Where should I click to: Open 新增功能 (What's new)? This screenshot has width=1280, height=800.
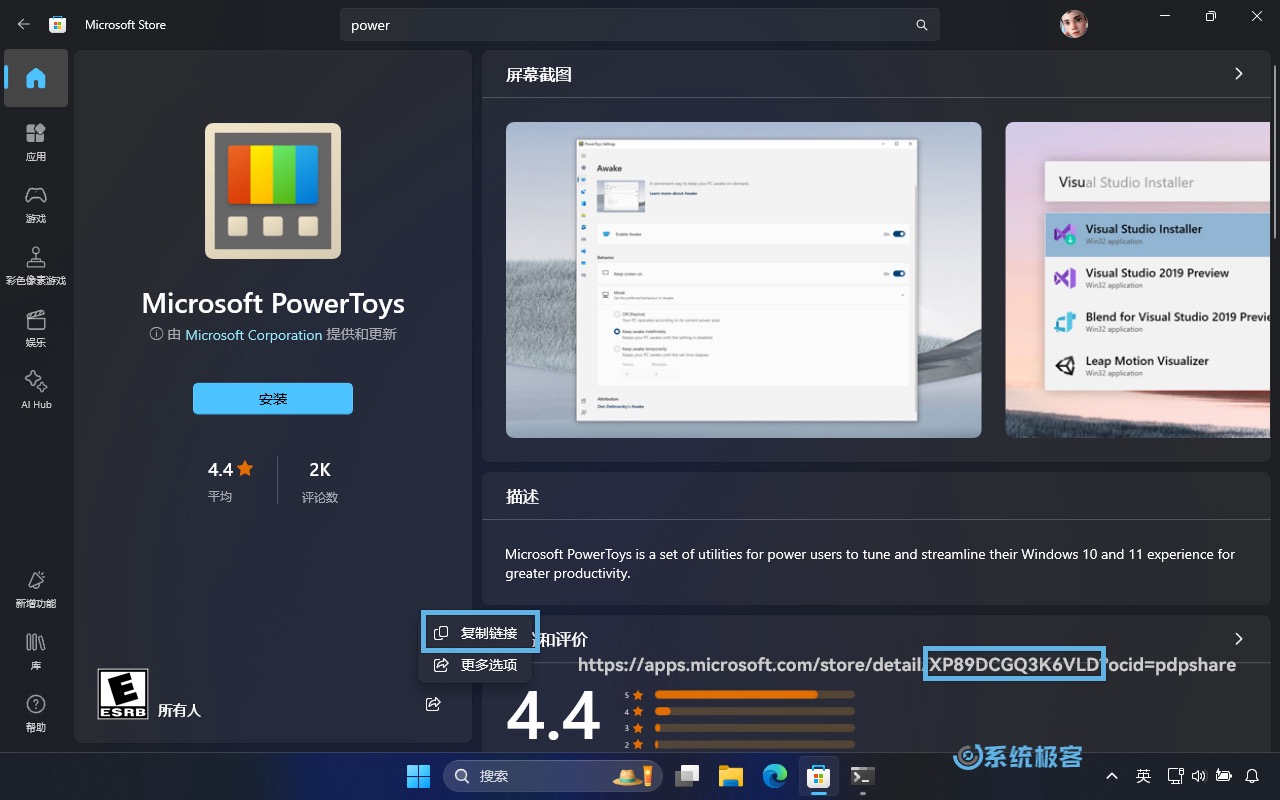(36, 589)
